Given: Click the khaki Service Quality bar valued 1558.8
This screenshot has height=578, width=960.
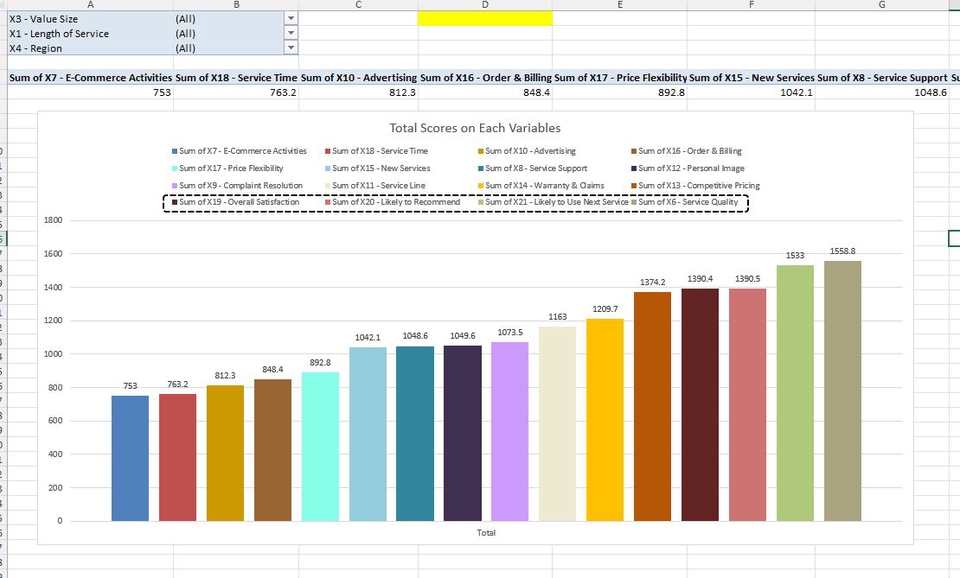Looking at the screenshot, I should pos(842,391).
